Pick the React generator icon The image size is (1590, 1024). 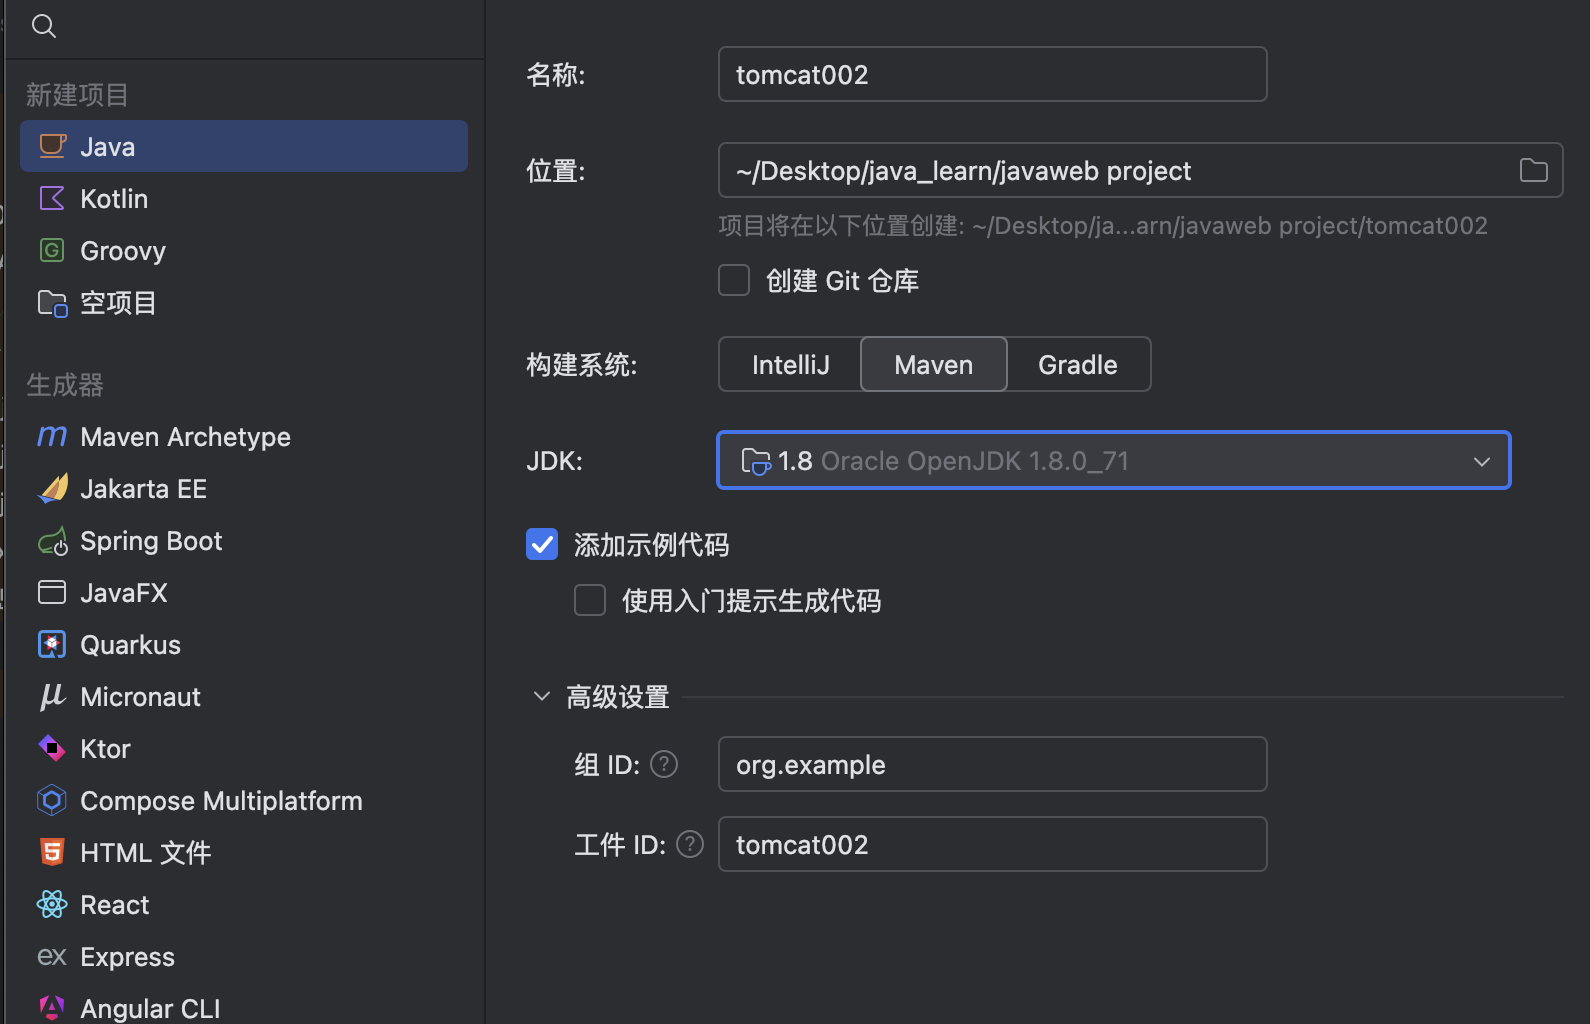(x=52, y=905)
